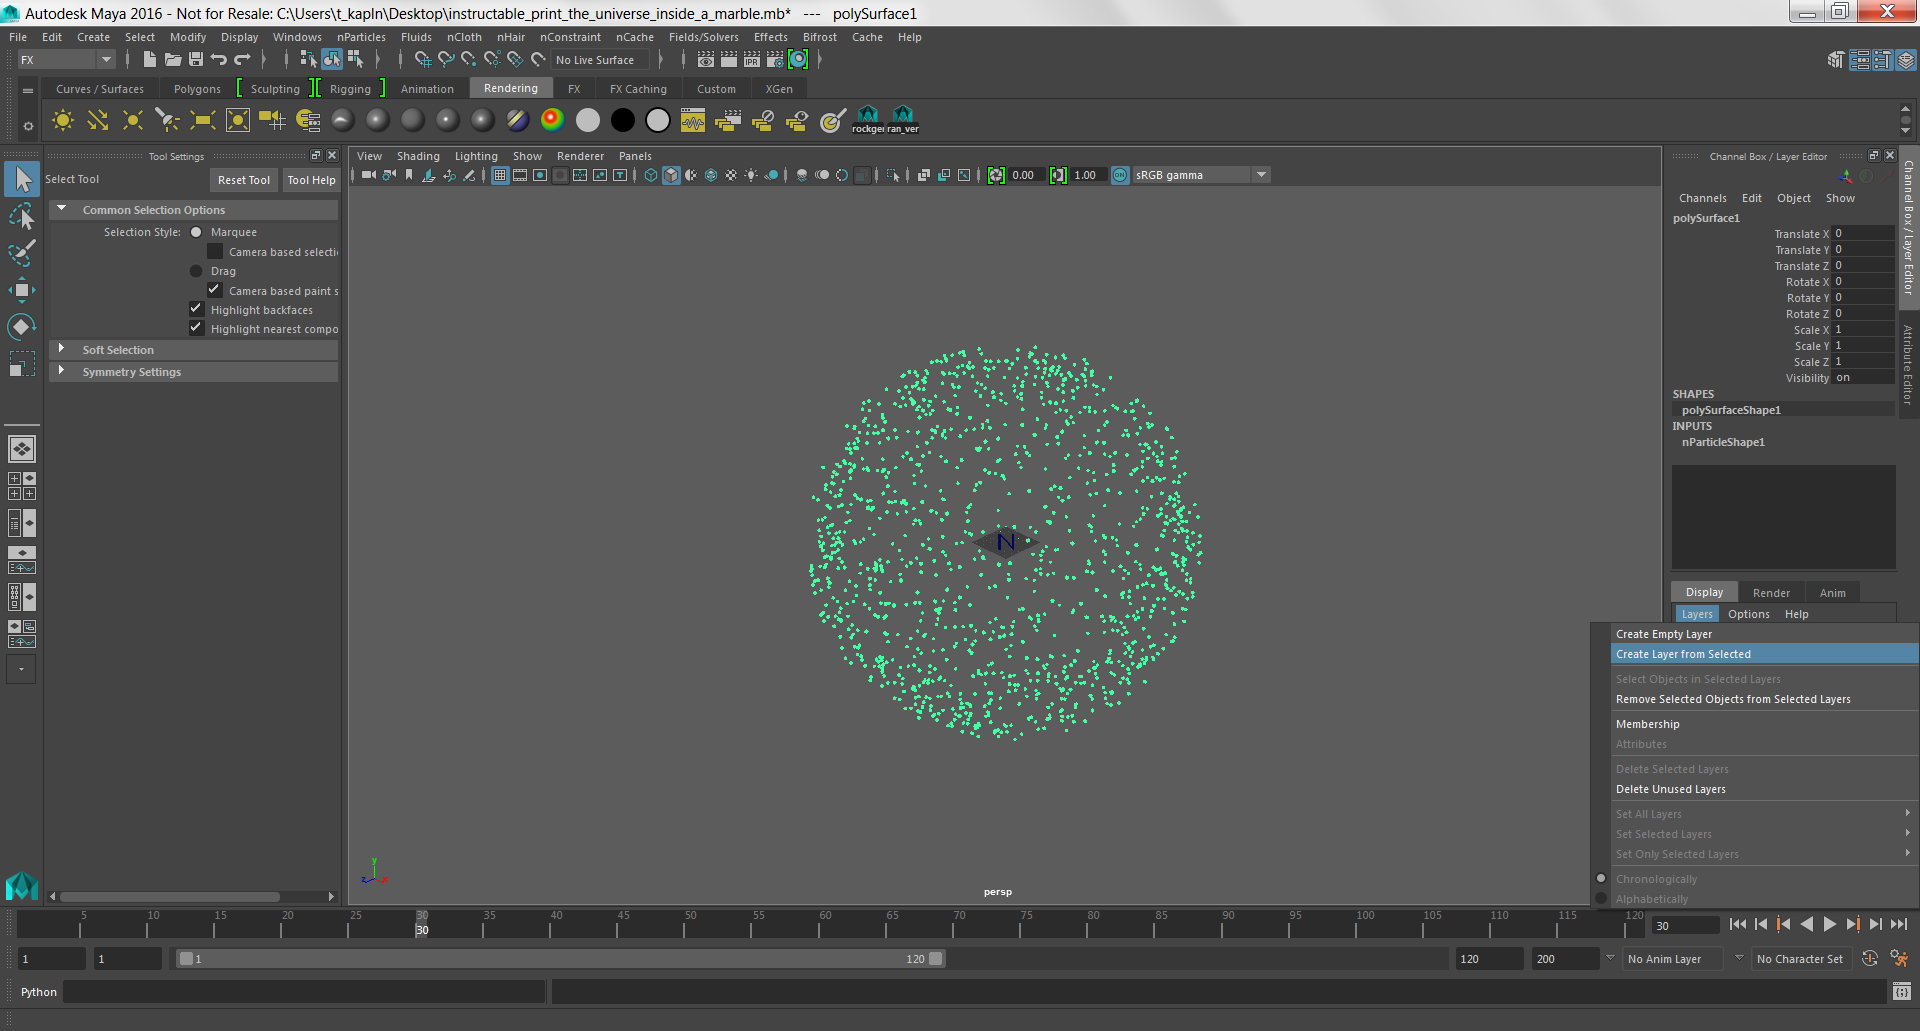Step forward one frame

click(1876, 925)
